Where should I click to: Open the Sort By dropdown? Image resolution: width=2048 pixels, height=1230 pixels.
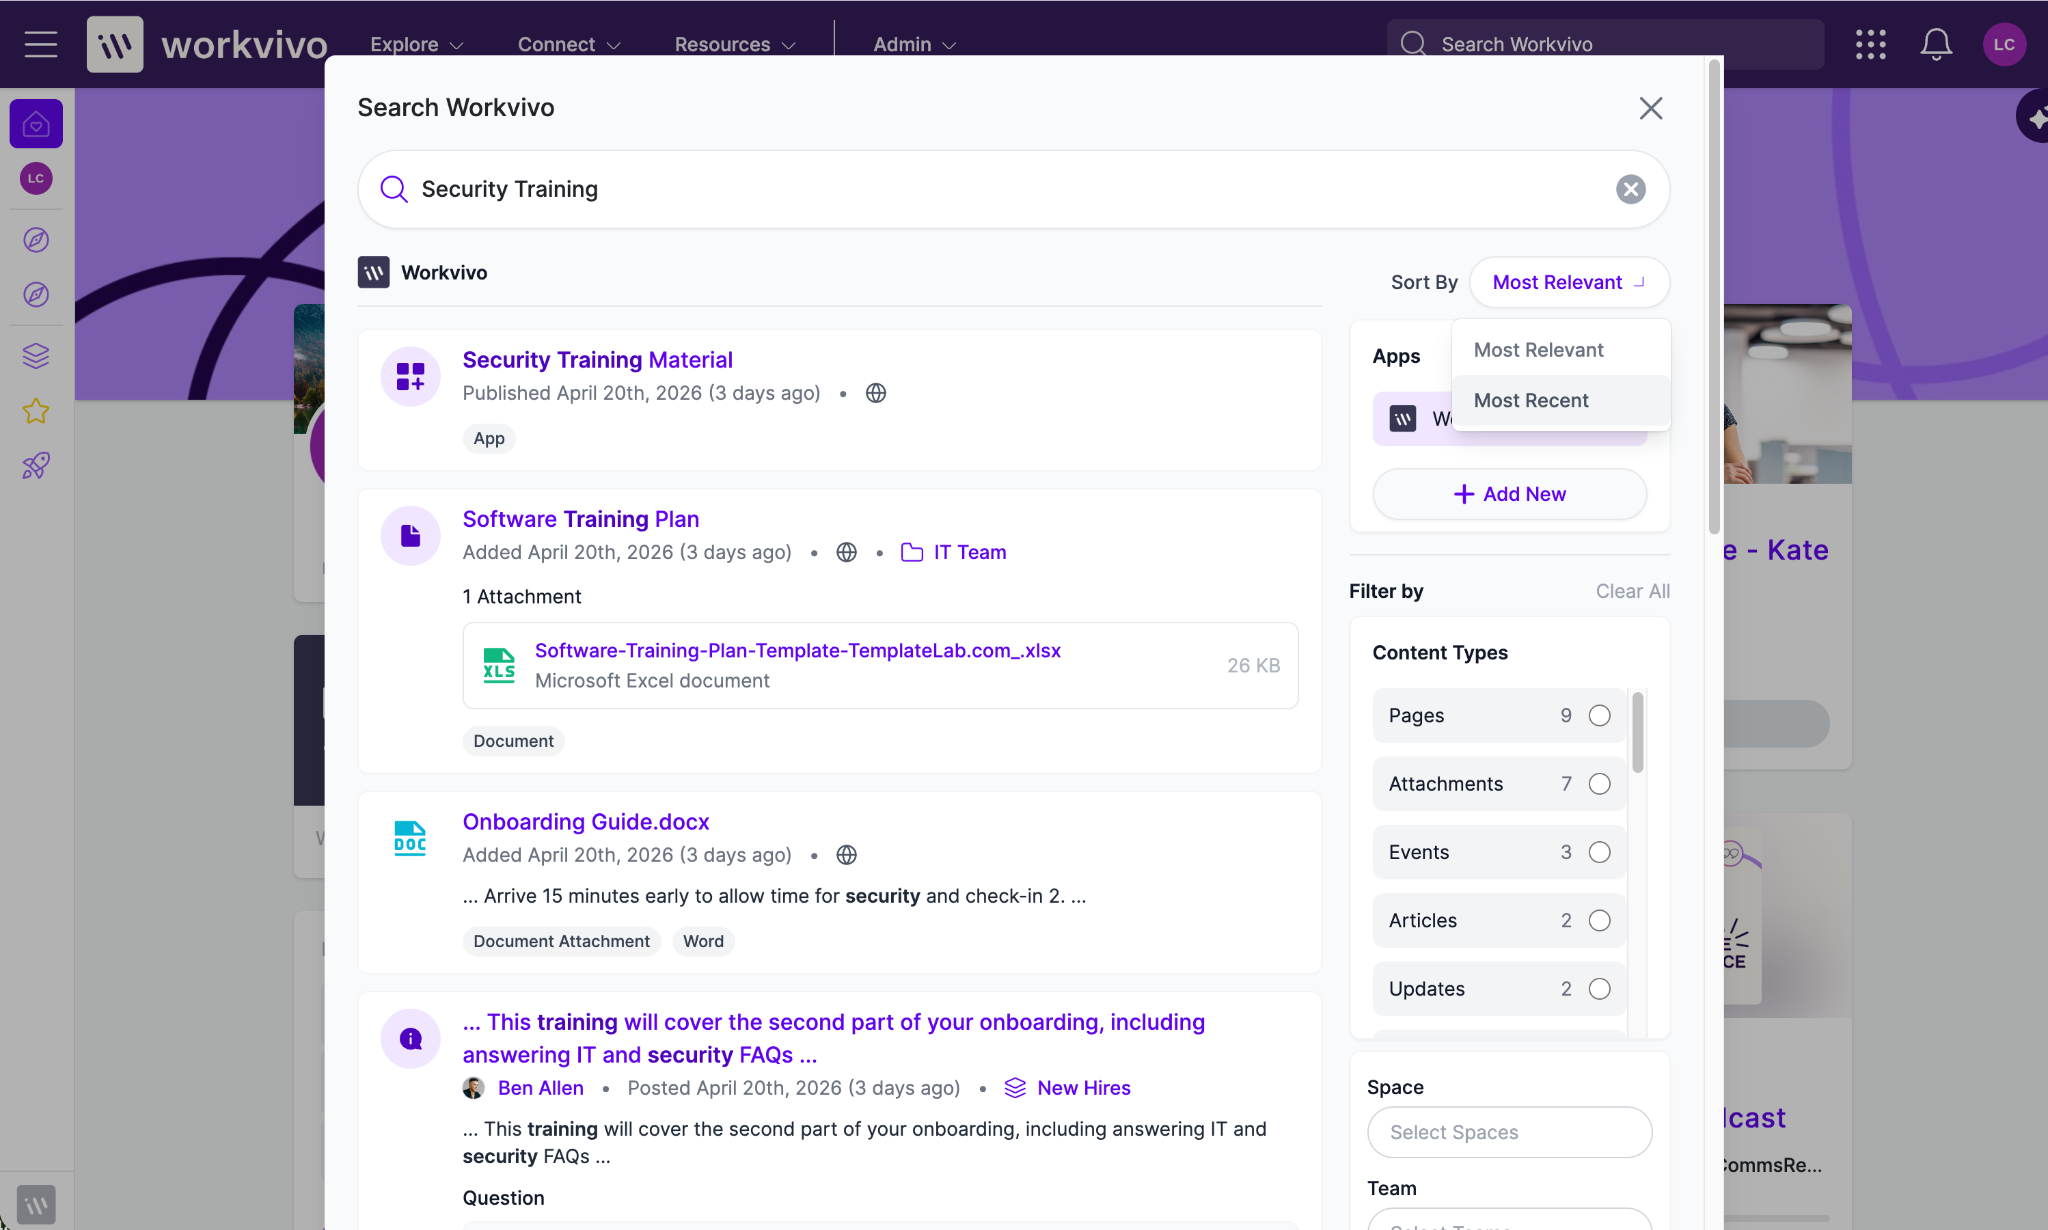[1569, 282]
